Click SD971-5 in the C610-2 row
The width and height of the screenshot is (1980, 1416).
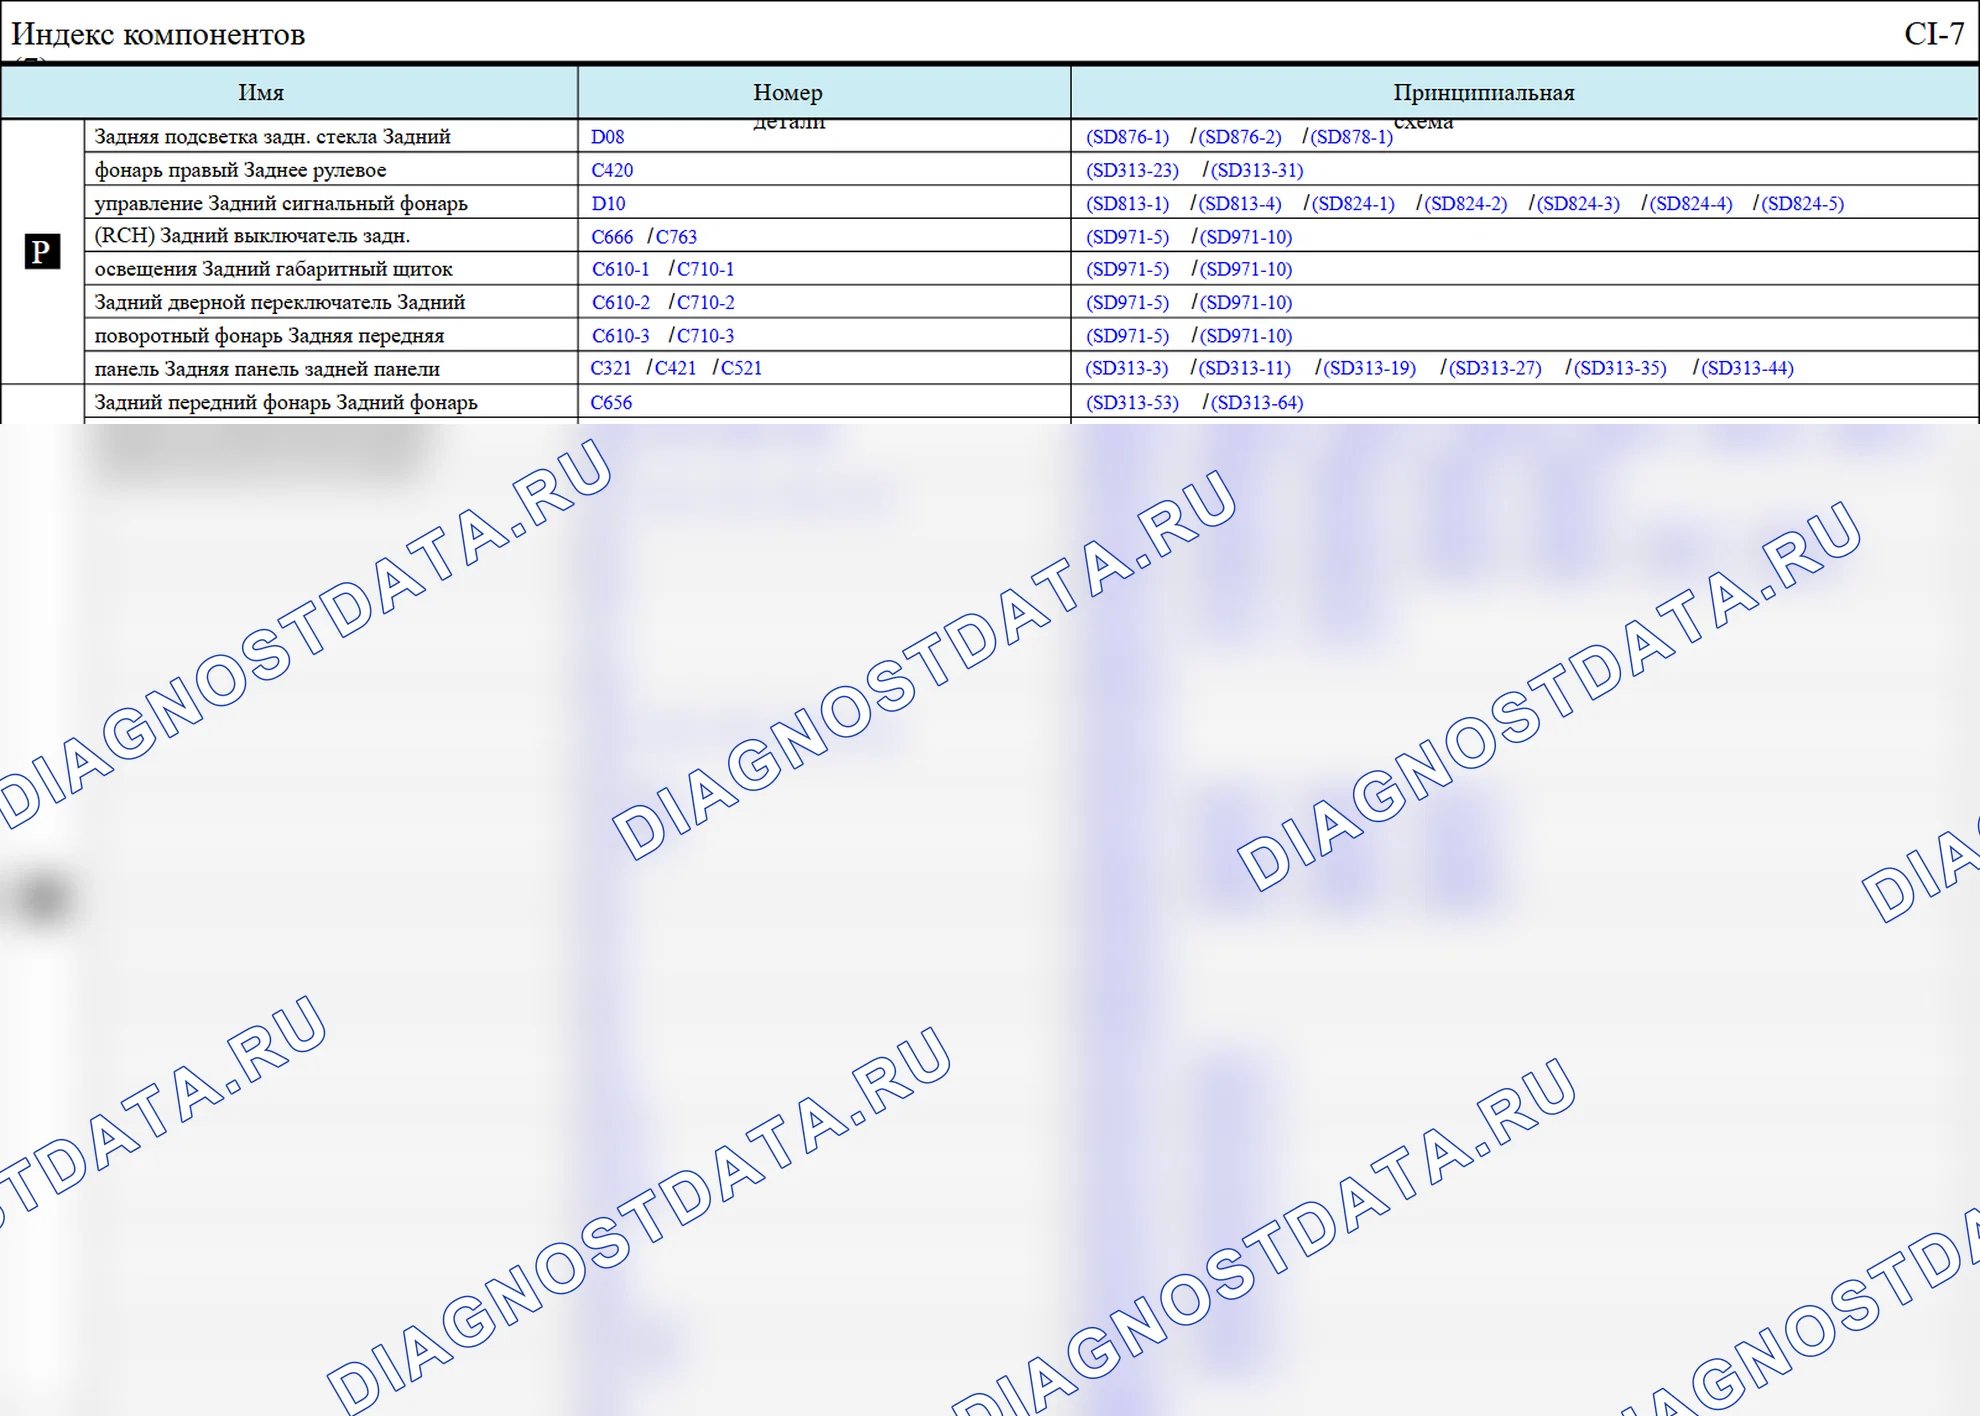click(x=1127, y=302)
